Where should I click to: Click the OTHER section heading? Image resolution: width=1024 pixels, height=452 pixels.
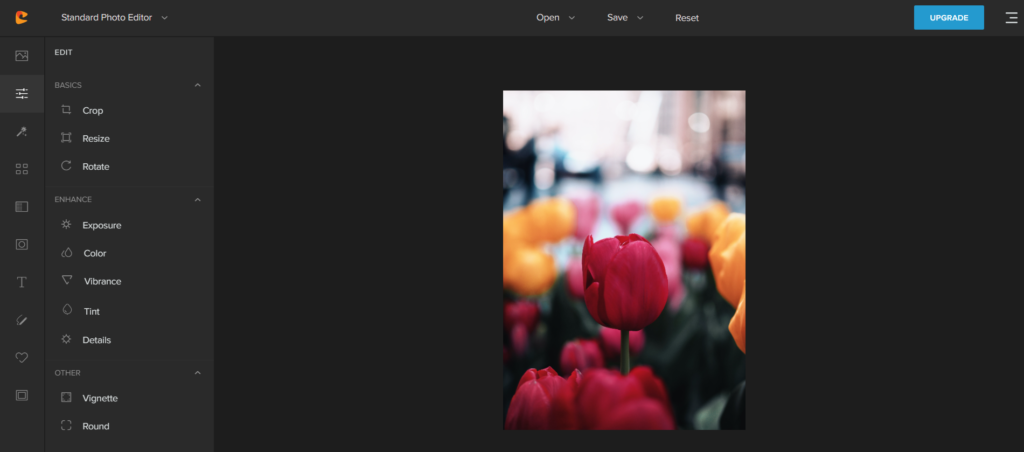coord(67,372)
